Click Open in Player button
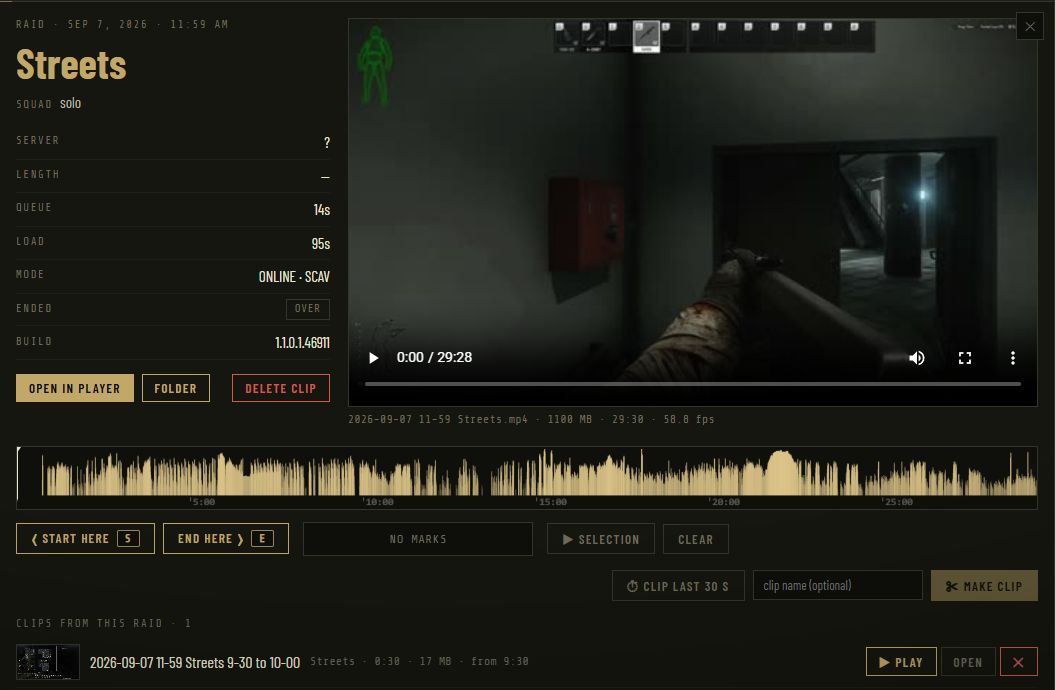This screenshot has width=1055, height=690. click(x=75, y=388)
